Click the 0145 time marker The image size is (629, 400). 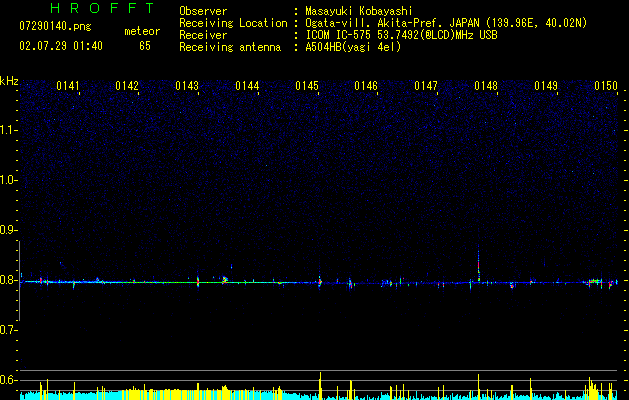coord(307,86)
